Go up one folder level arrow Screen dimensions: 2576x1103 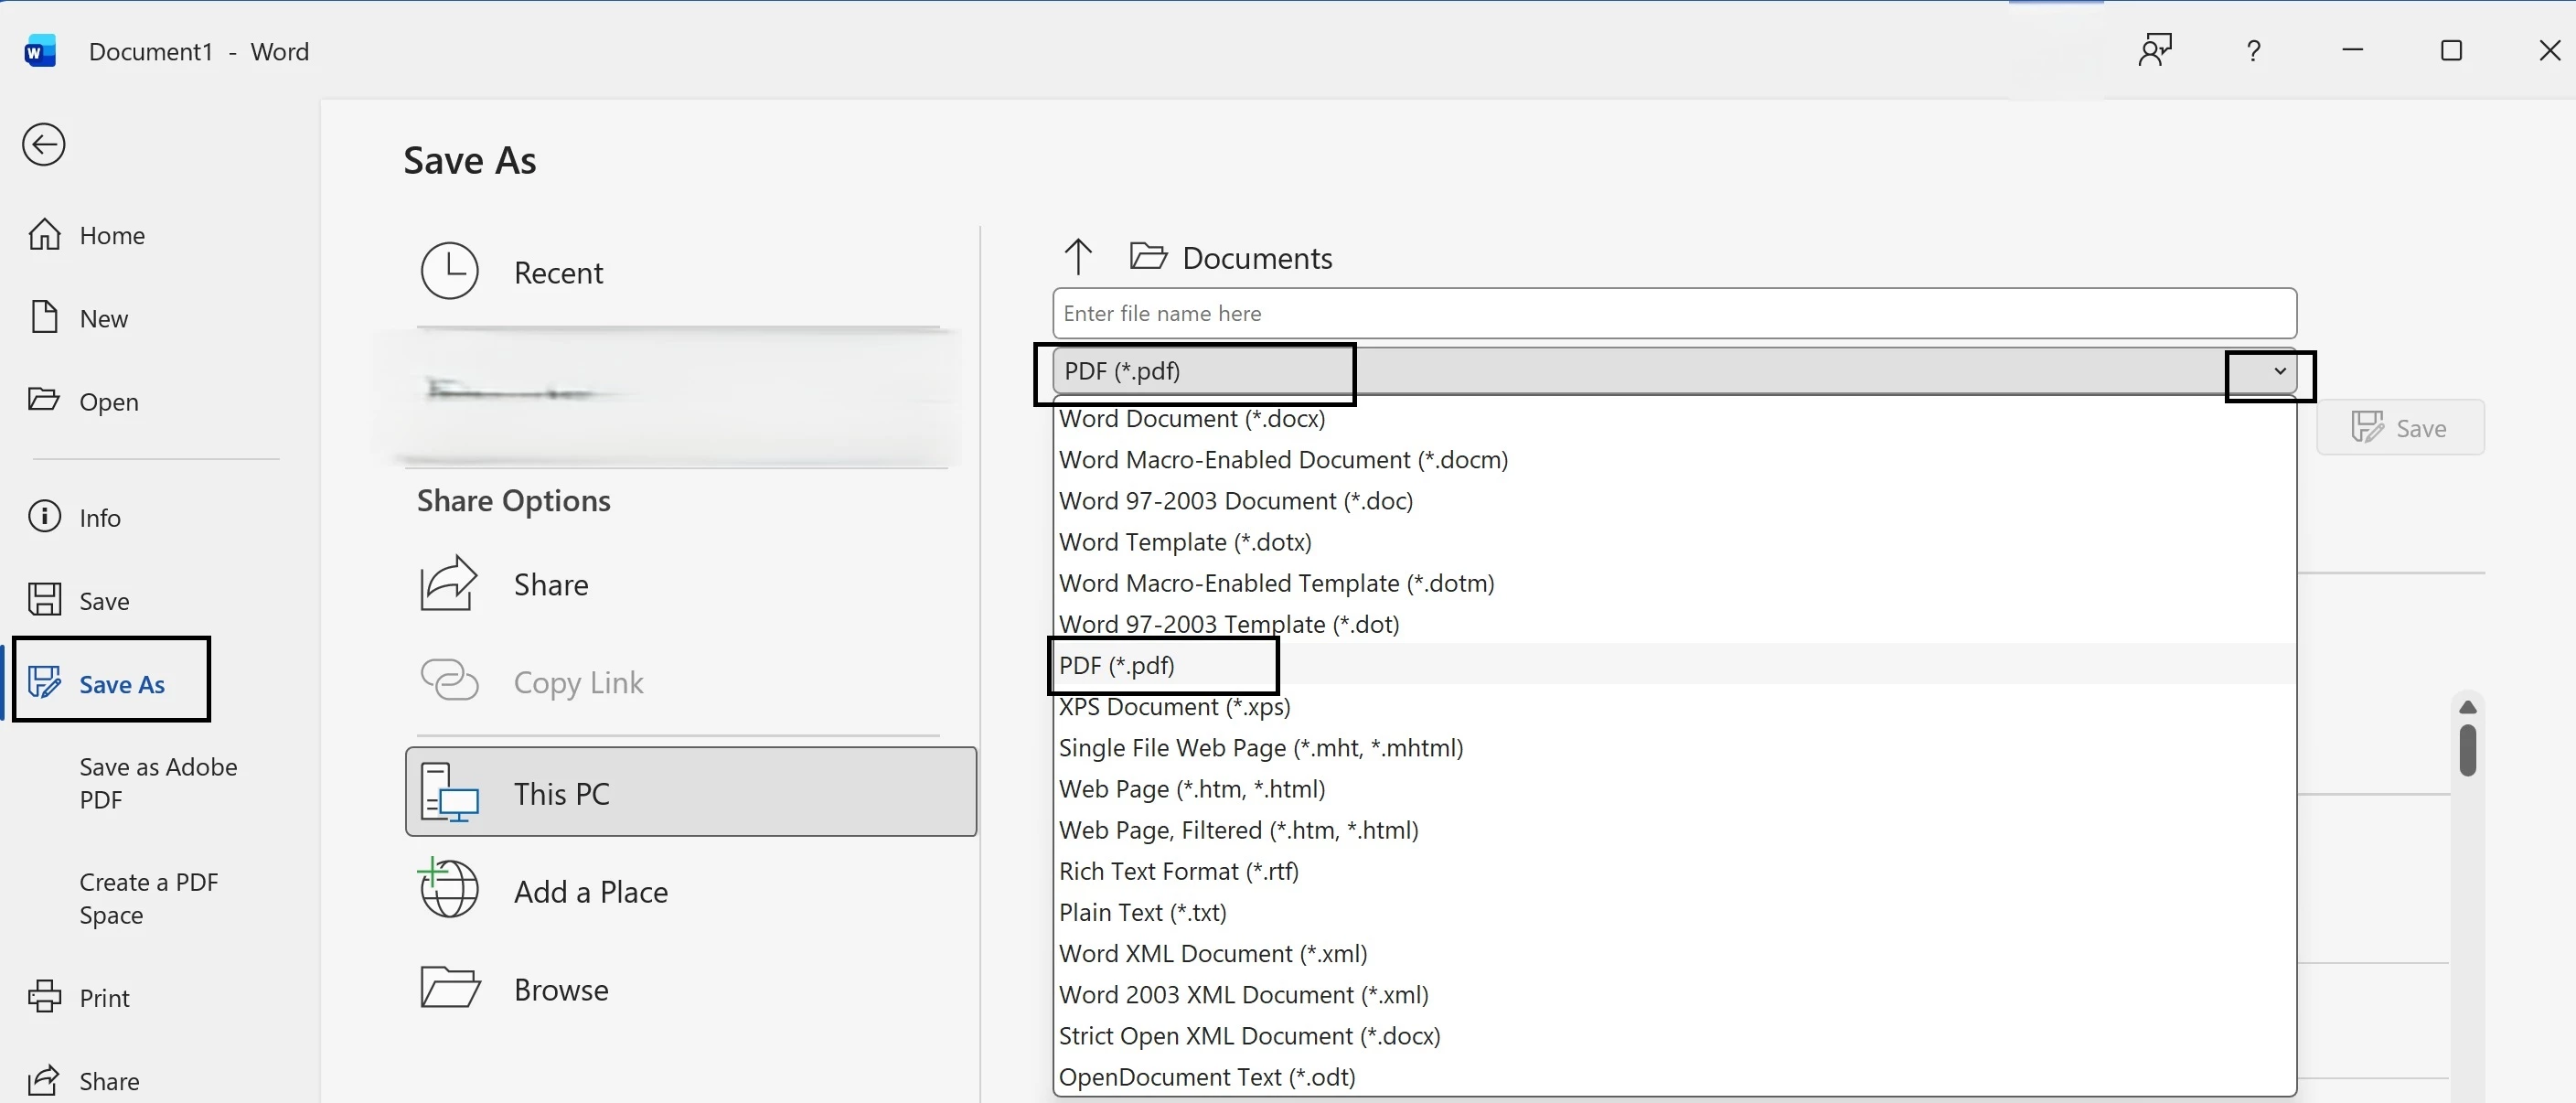1077,257
